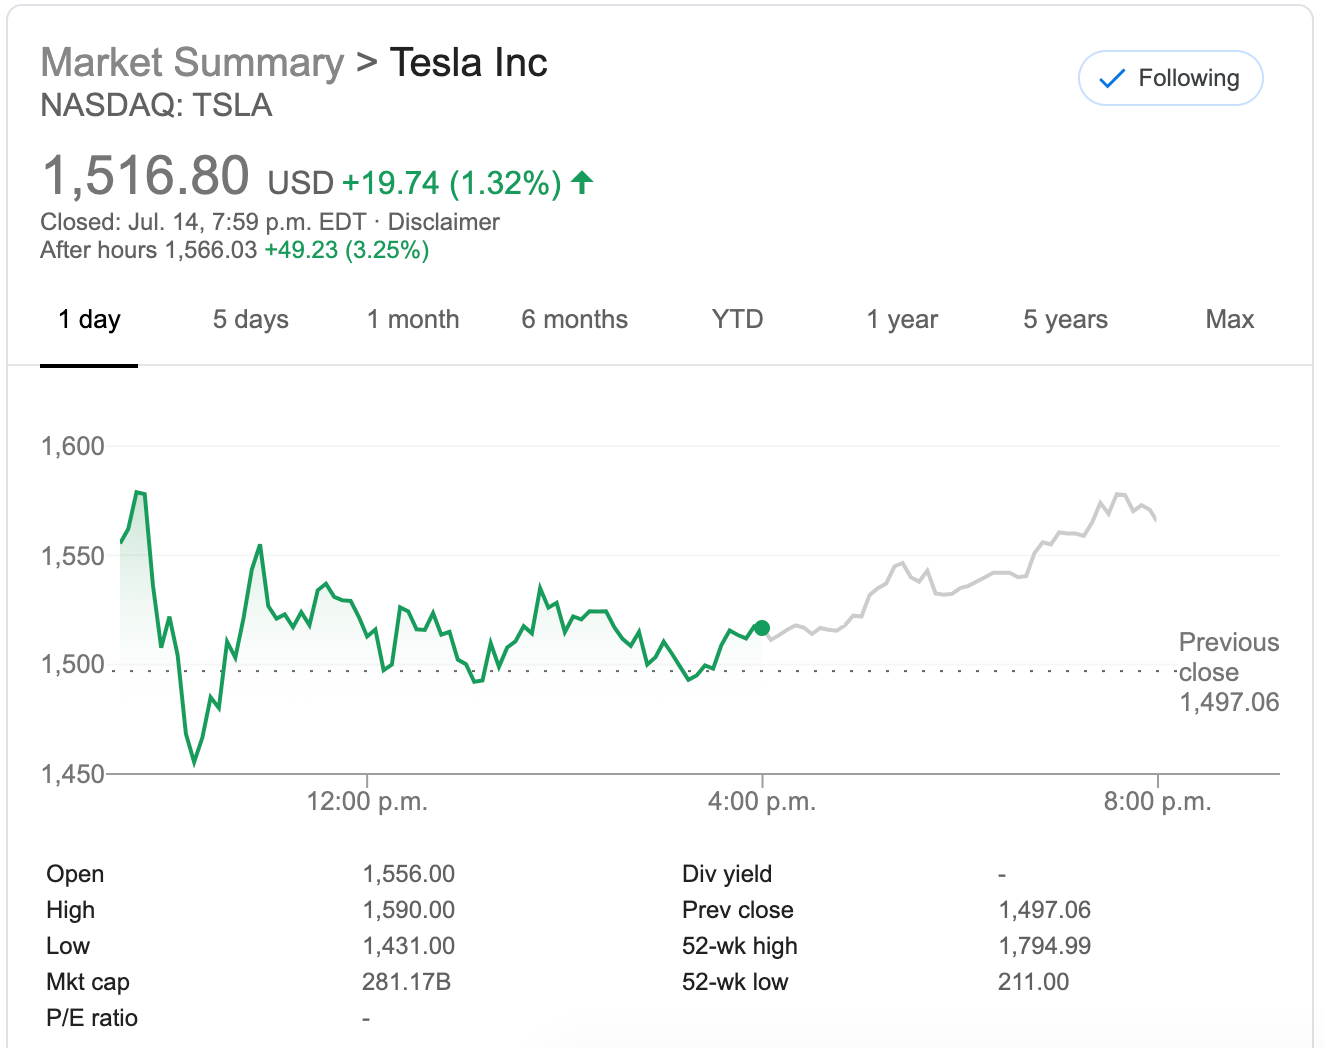Screen dimensions: 1324x1048
Task: Switch to the 5 years tab
Action: tap(1065, 320)
